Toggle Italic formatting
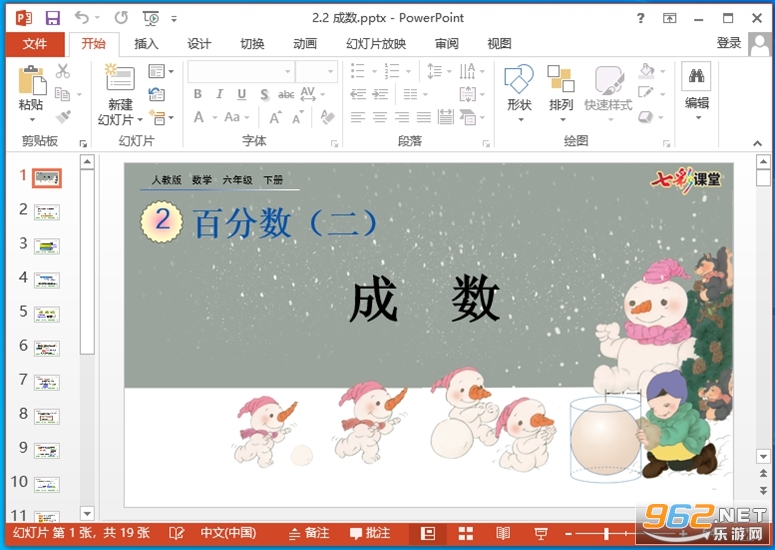This screenshot has height=550, width=775. pyautogui.click(x=219, y=94)
